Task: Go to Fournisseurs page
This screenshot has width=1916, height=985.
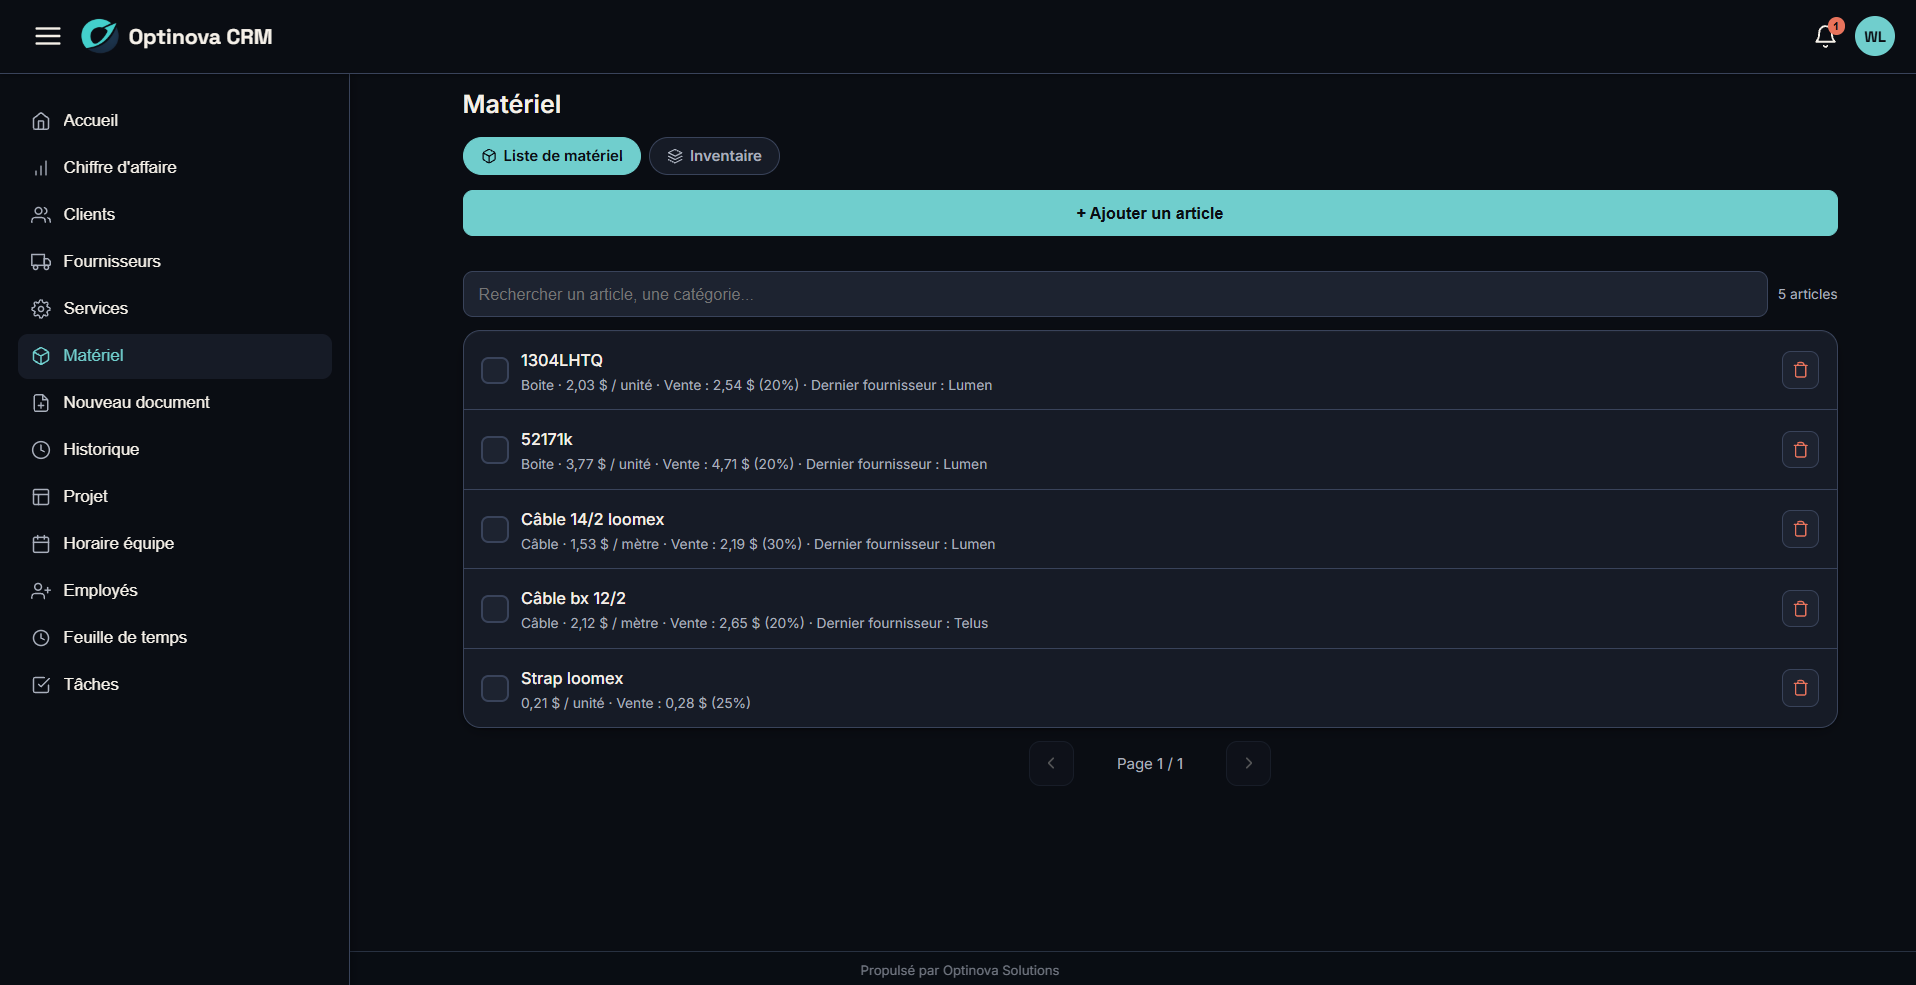Action: click(x=175, y=262)
